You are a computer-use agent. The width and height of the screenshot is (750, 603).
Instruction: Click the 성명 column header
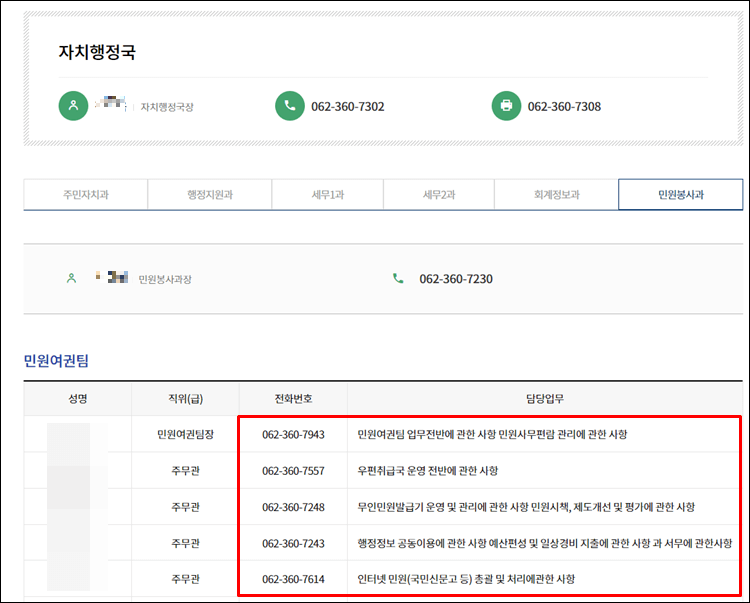77,399
